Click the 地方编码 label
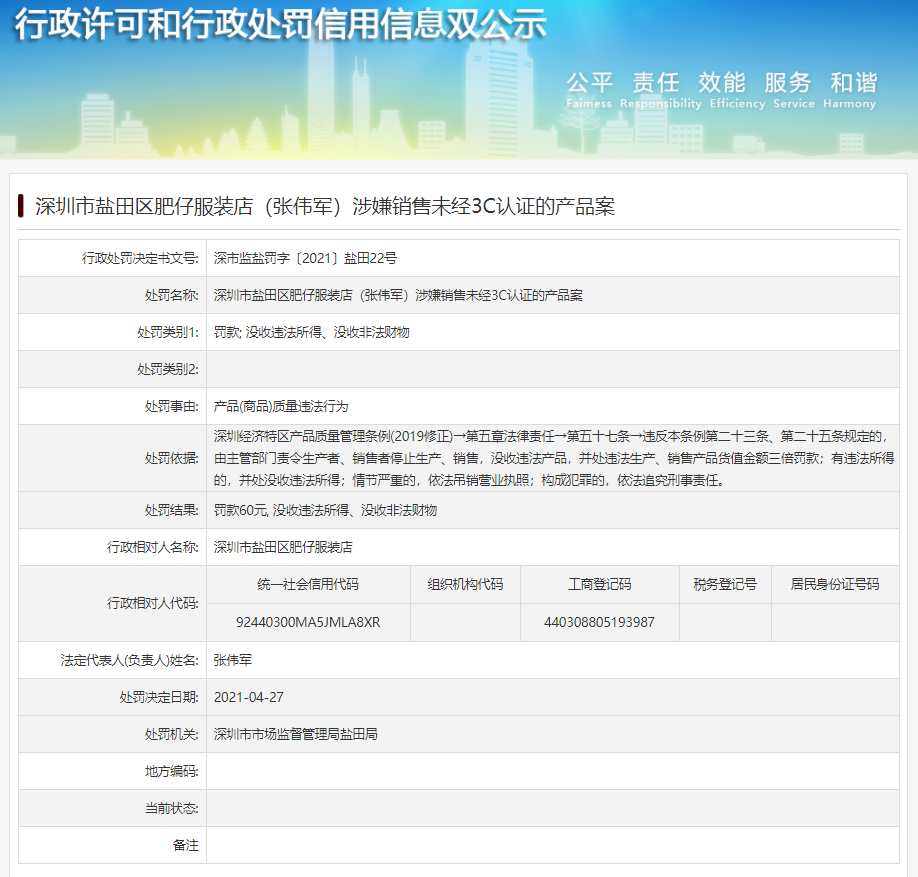The height and width of the screenshot is (877, 918). pos(172,771)
